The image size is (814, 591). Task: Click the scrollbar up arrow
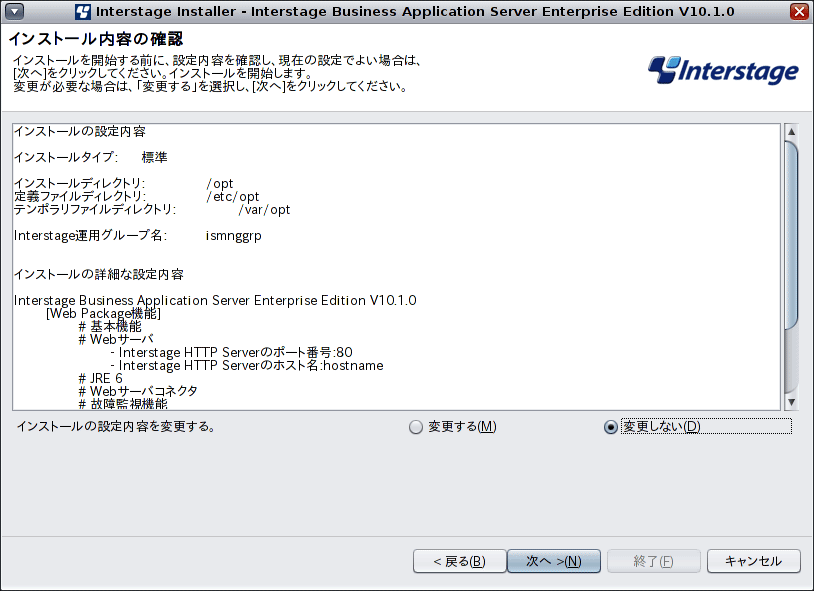(x=791, y=131)
